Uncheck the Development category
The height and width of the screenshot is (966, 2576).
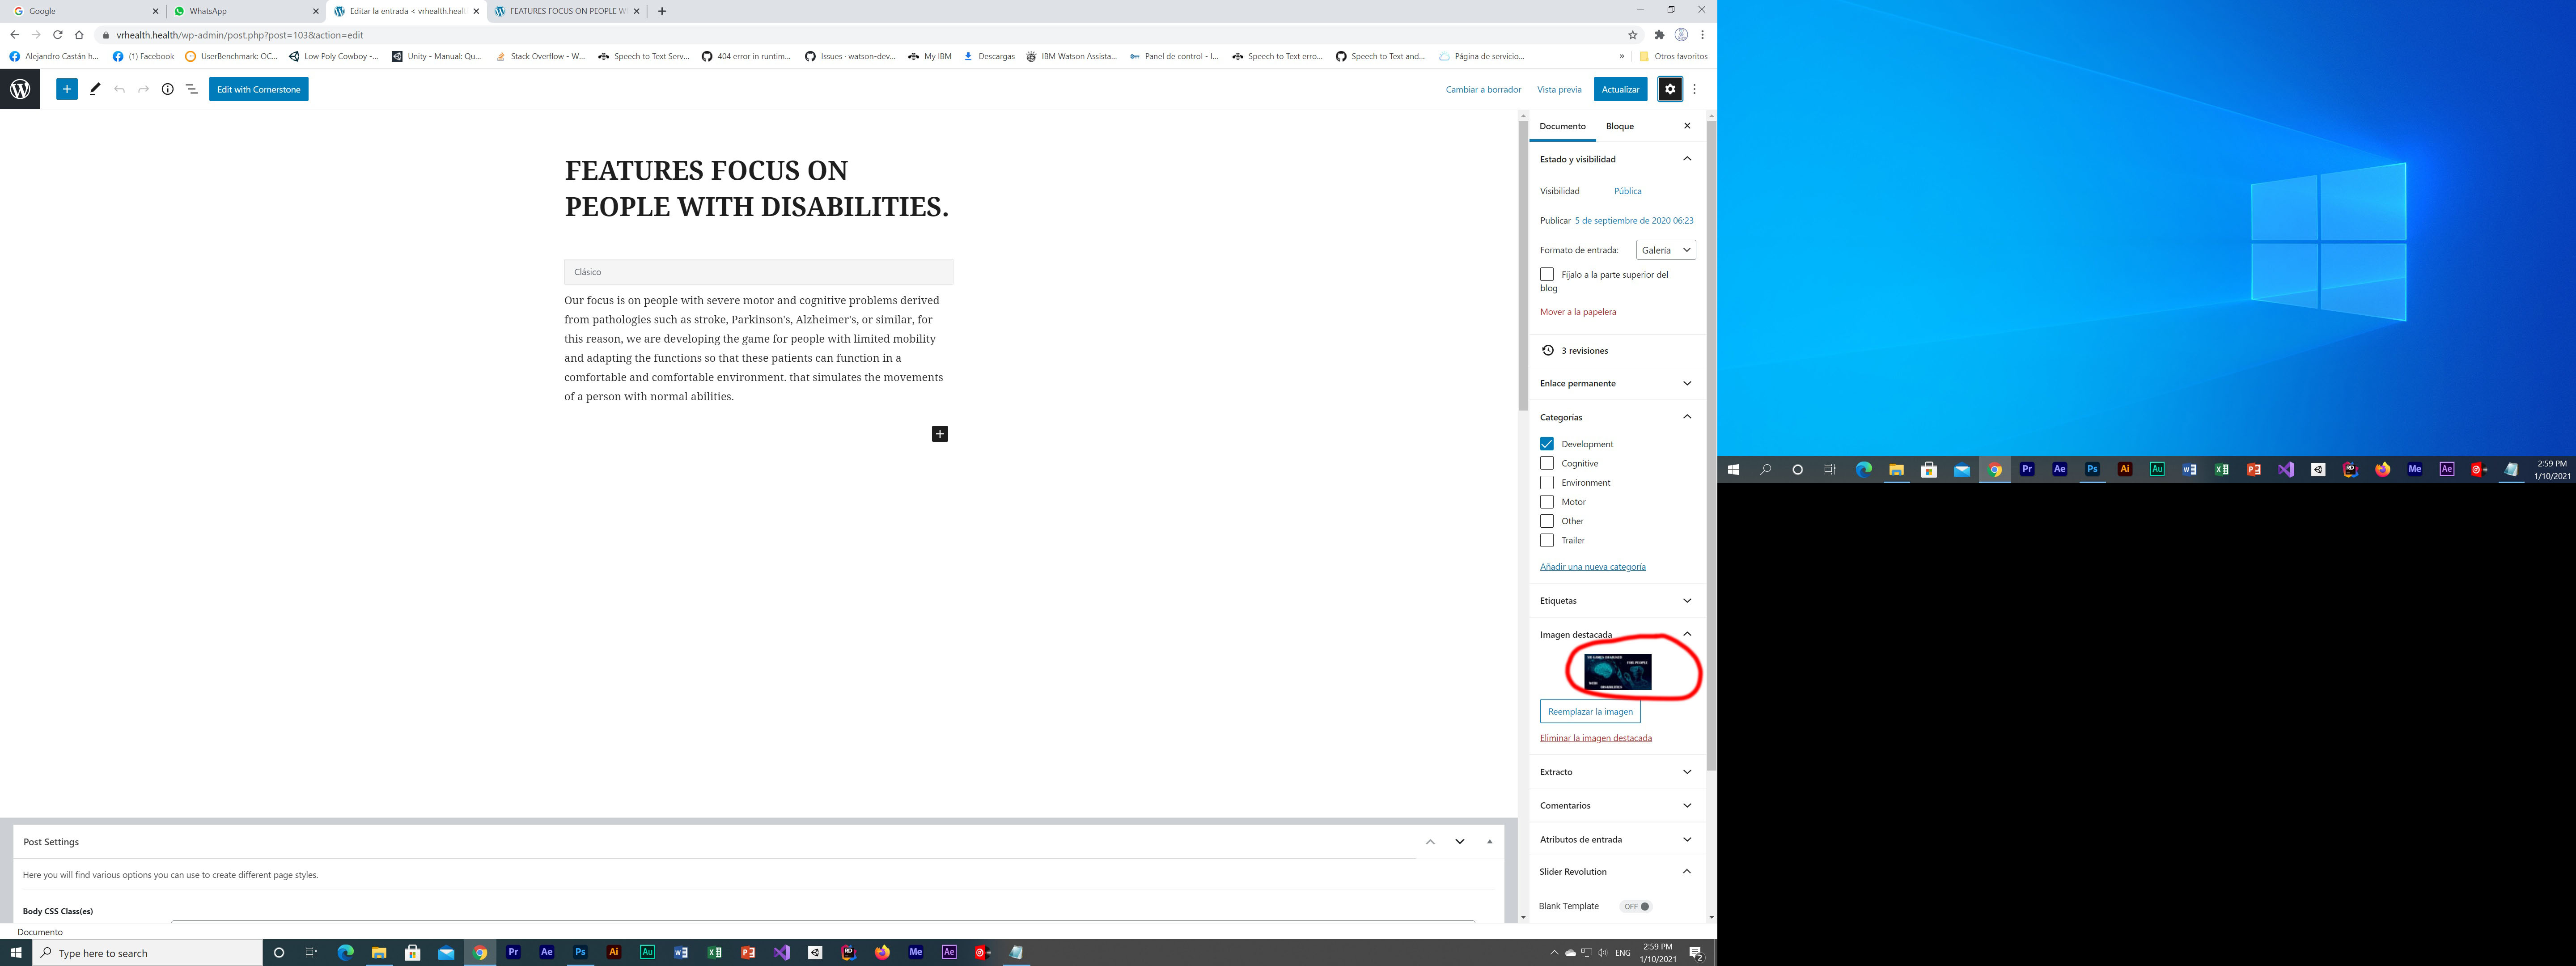pos(1547,444)
